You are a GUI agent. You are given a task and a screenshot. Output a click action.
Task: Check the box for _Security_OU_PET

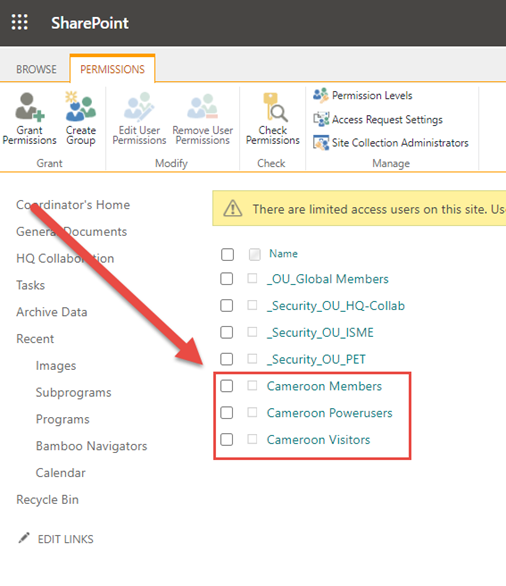[x=226, y=359]
